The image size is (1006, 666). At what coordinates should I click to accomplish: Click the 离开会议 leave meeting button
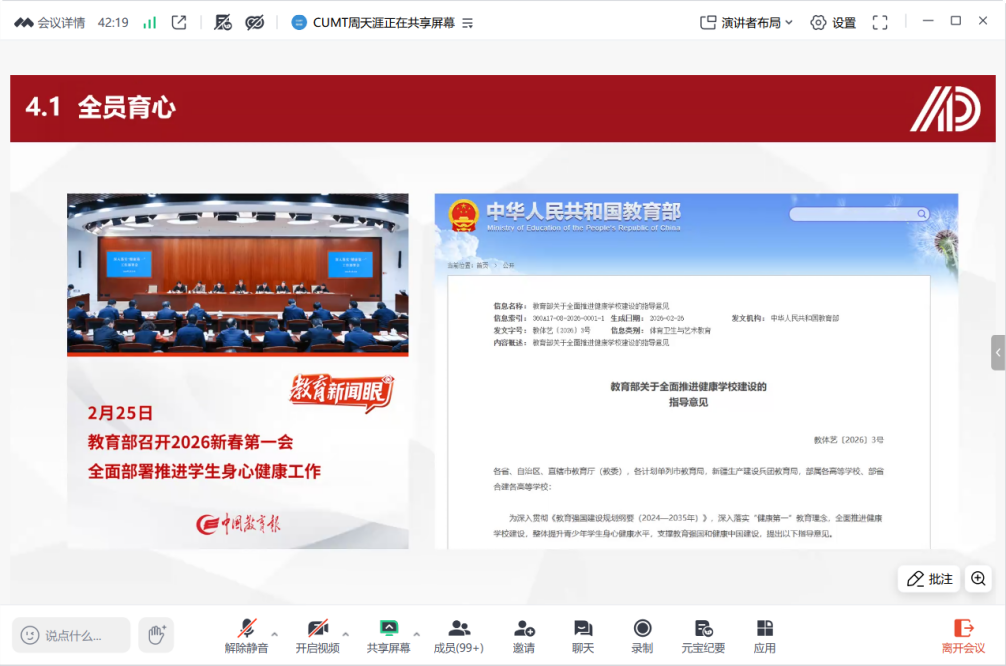pyautogui.click(x=963, y=635)
